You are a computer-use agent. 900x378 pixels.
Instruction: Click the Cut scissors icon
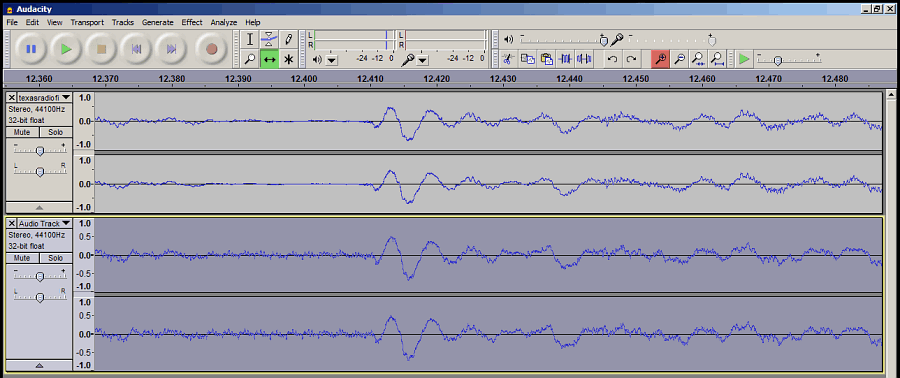pos(507,59)
